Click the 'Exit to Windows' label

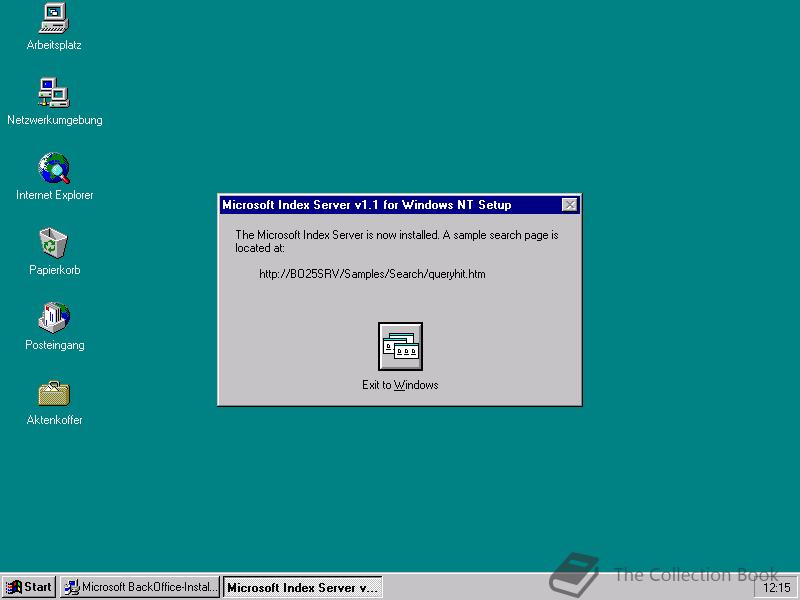pyautogui.click(x=400, y=385)
